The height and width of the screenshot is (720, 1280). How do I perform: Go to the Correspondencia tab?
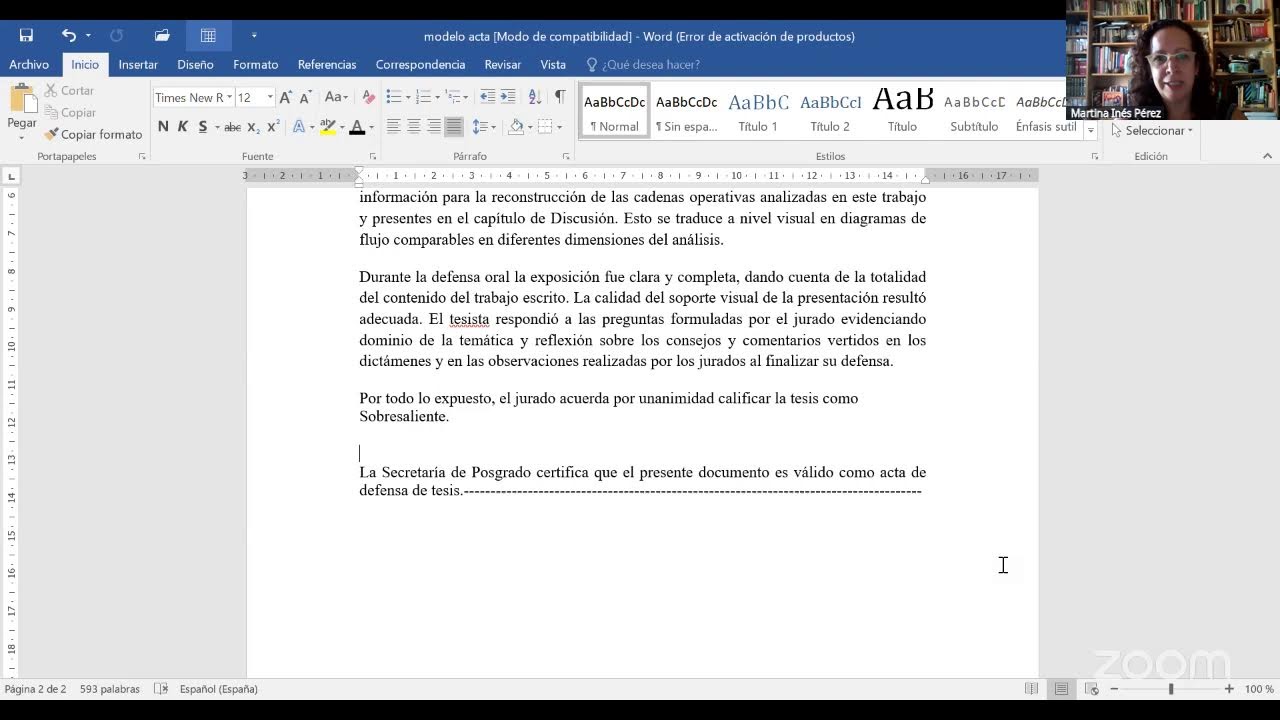[x=420, y=64]
